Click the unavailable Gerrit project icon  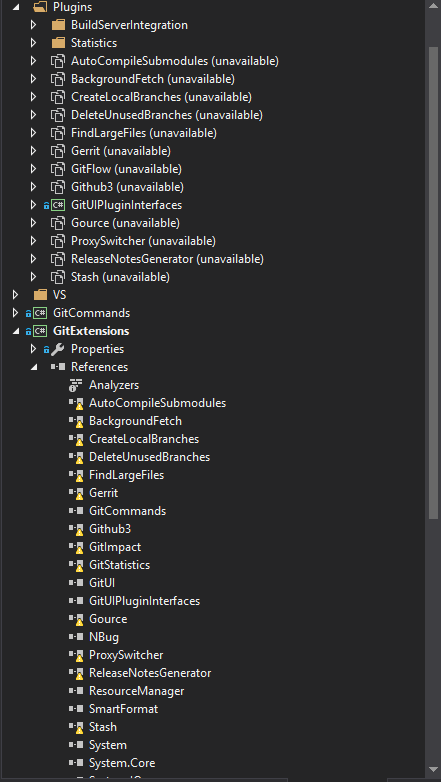58,151
